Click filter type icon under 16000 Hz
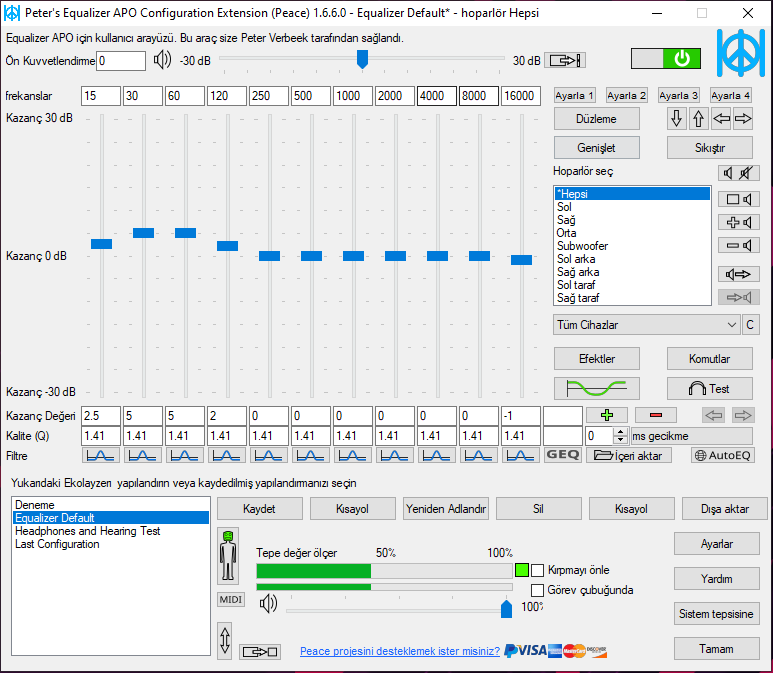 tap(521, 456)
